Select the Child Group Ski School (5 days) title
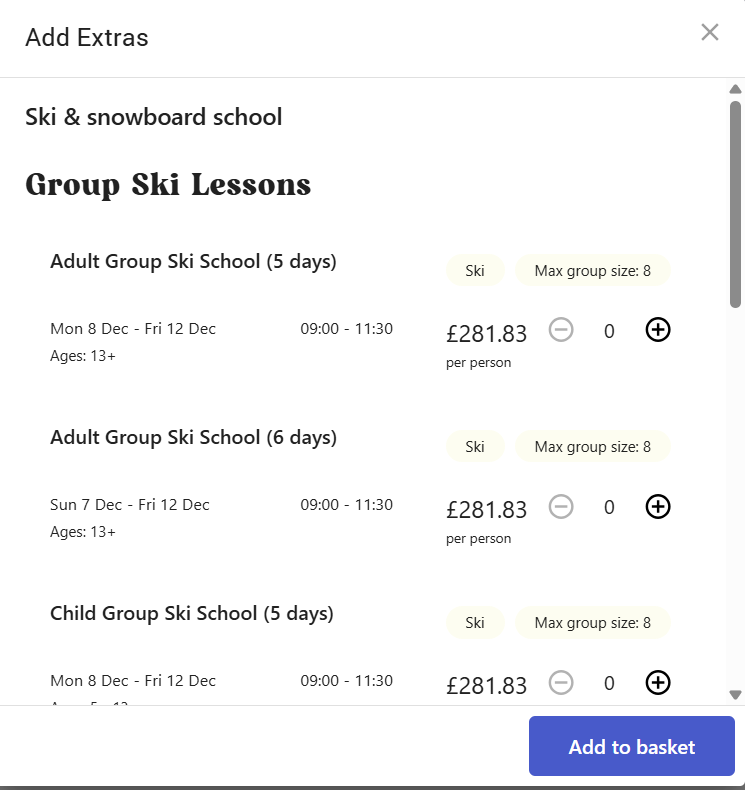Screen dimensions: 745x790 coord(192,614)
